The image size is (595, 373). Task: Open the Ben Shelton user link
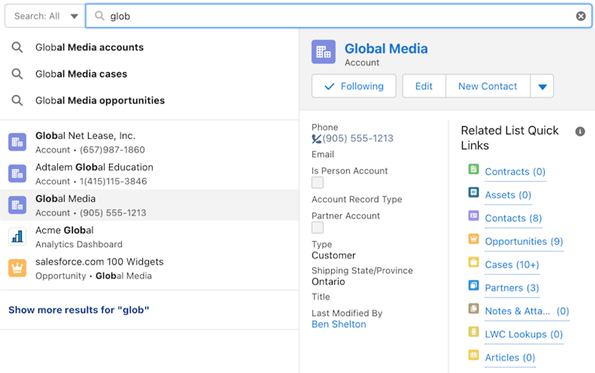339,324
